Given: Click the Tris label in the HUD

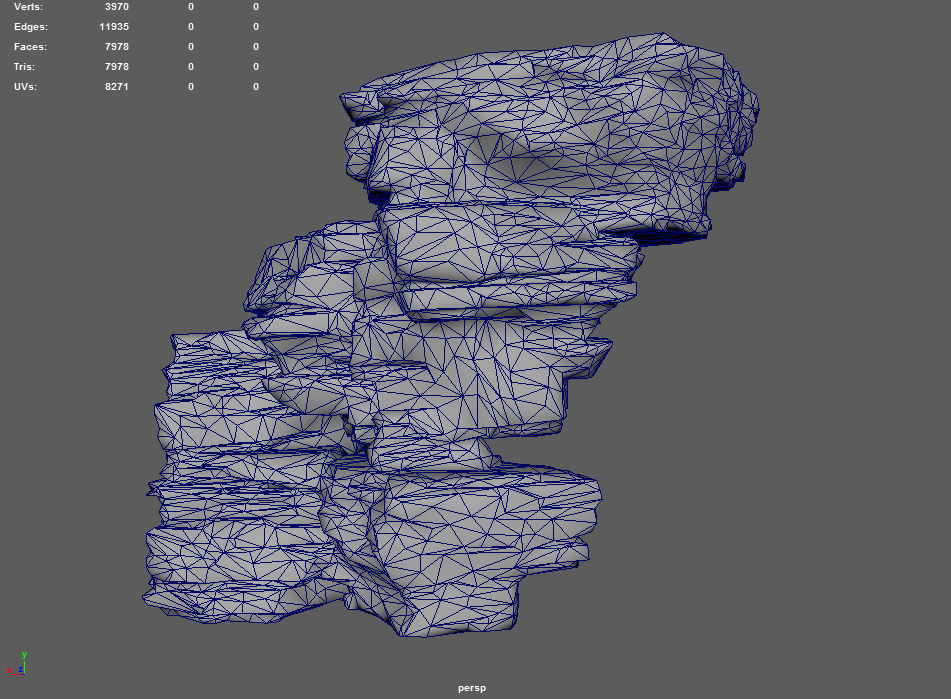Looking at the screenshot, I should click(x=24, y=67).
